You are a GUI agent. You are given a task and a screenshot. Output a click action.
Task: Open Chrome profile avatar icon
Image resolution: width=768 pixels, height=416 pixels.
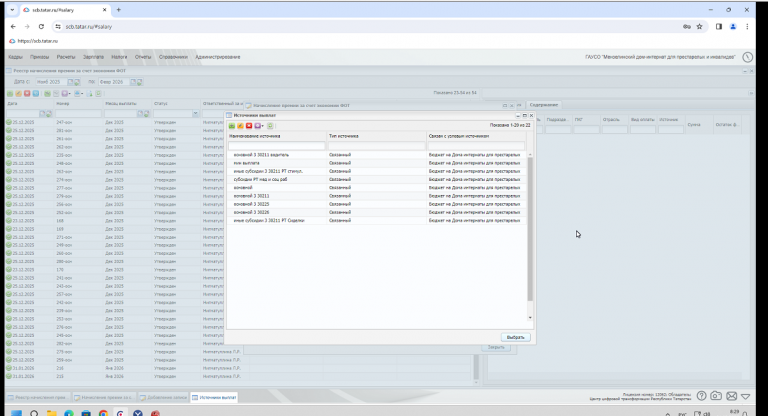click(x=733, y=26)
